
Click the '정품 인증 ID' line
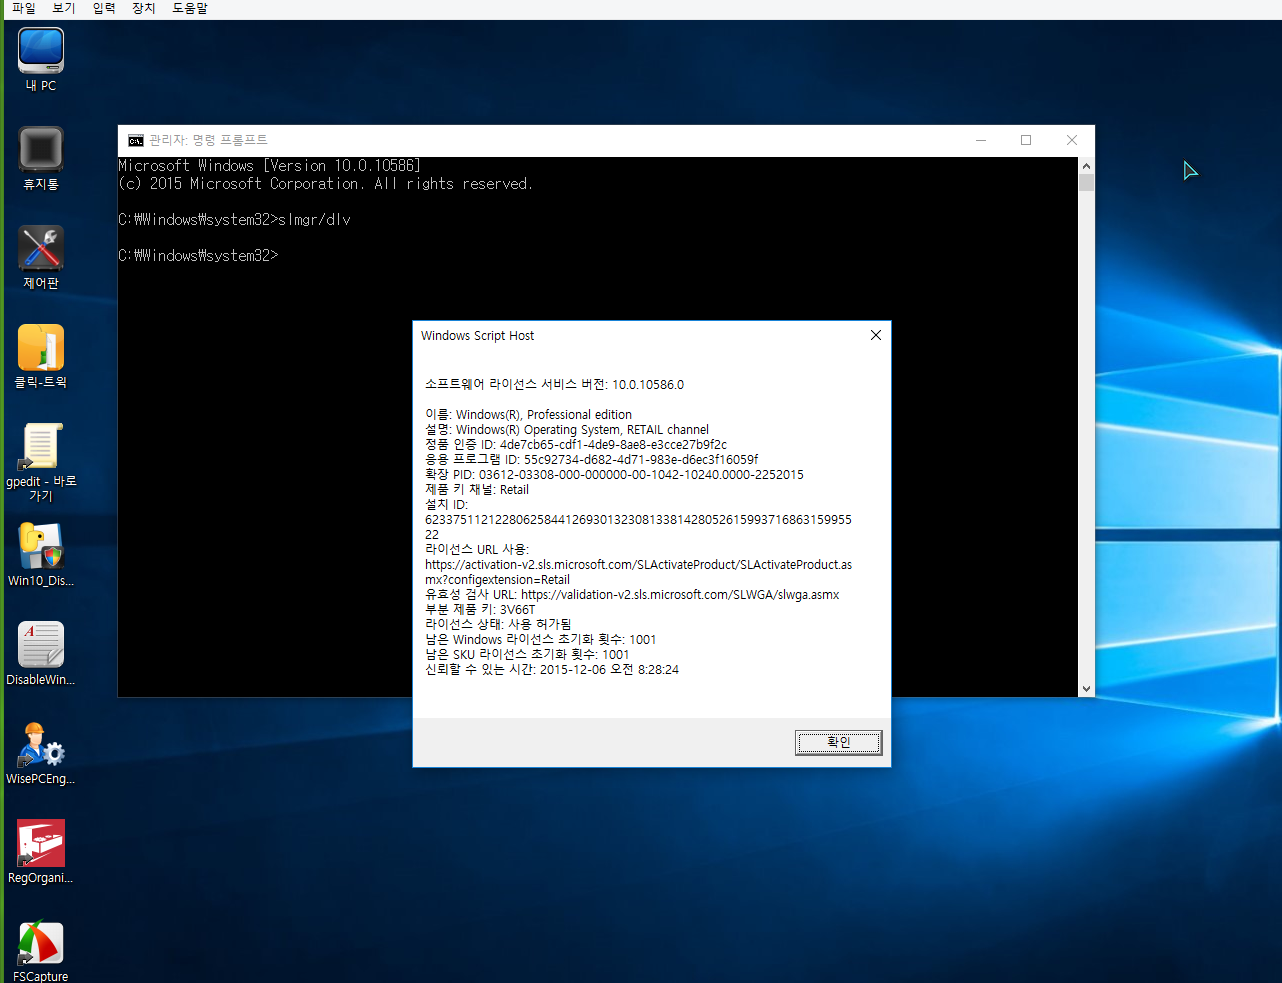point(576,444)
